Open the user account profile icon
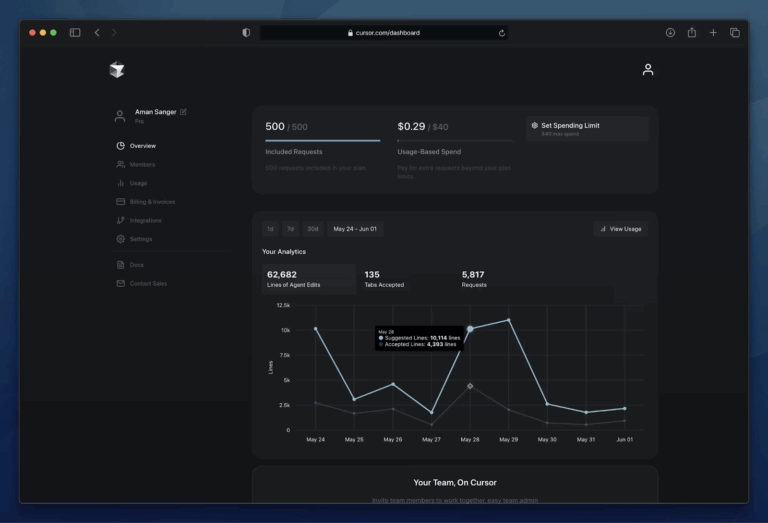This screenshot has height=523, width=768. [648, 69]
